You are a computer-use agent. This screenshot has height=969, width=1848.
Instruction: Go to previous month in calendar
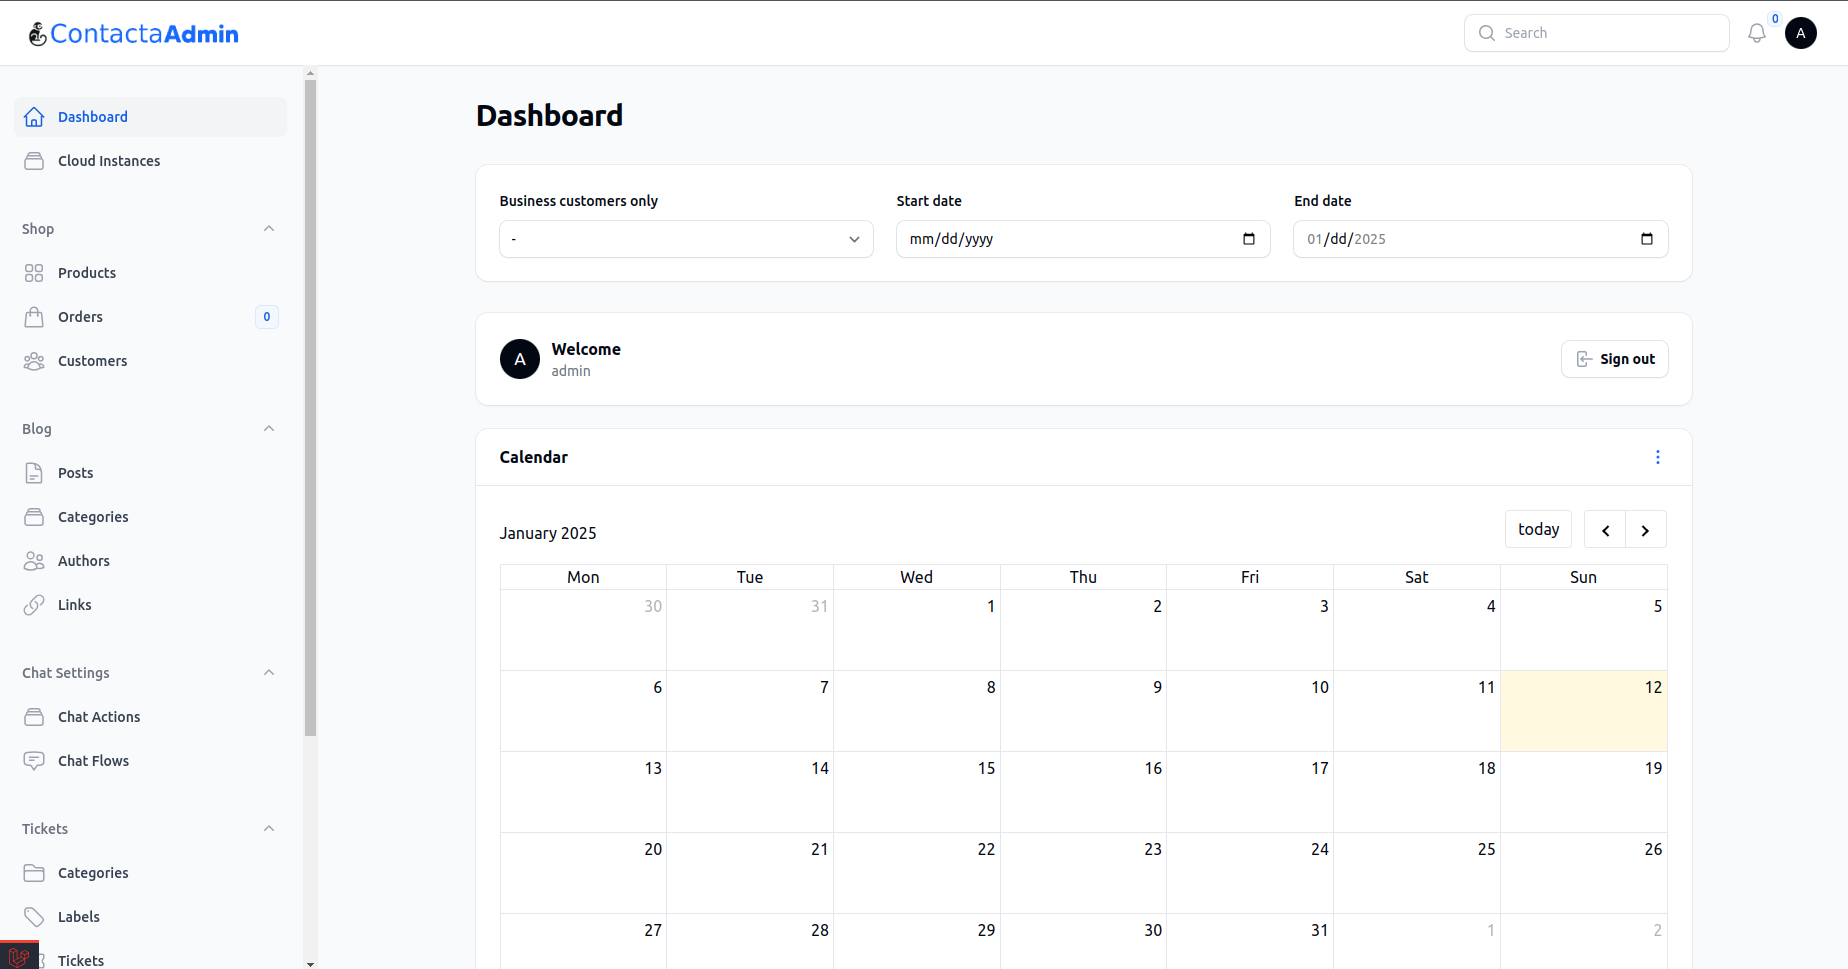(x=1605, y=530)
